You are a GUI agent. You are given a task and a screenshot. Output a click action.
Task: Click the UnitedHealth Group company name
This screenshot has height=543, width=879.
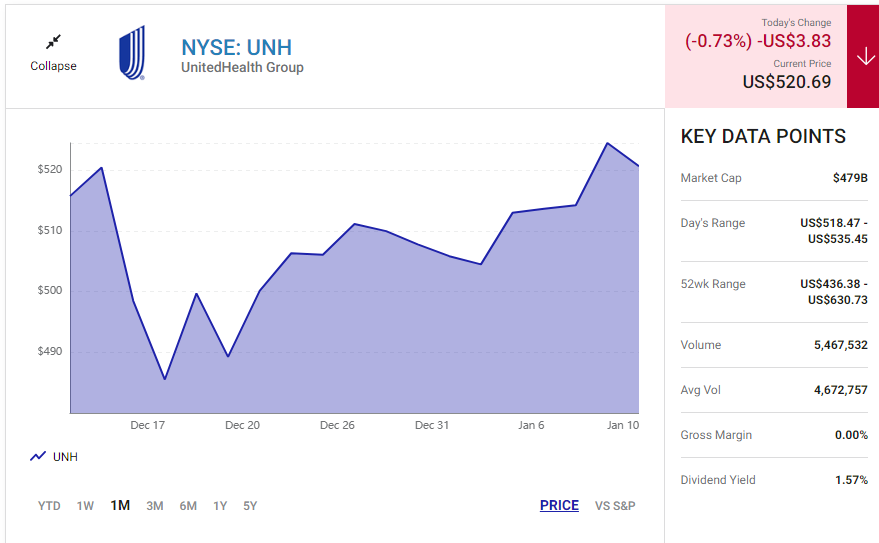click(242, 67)
